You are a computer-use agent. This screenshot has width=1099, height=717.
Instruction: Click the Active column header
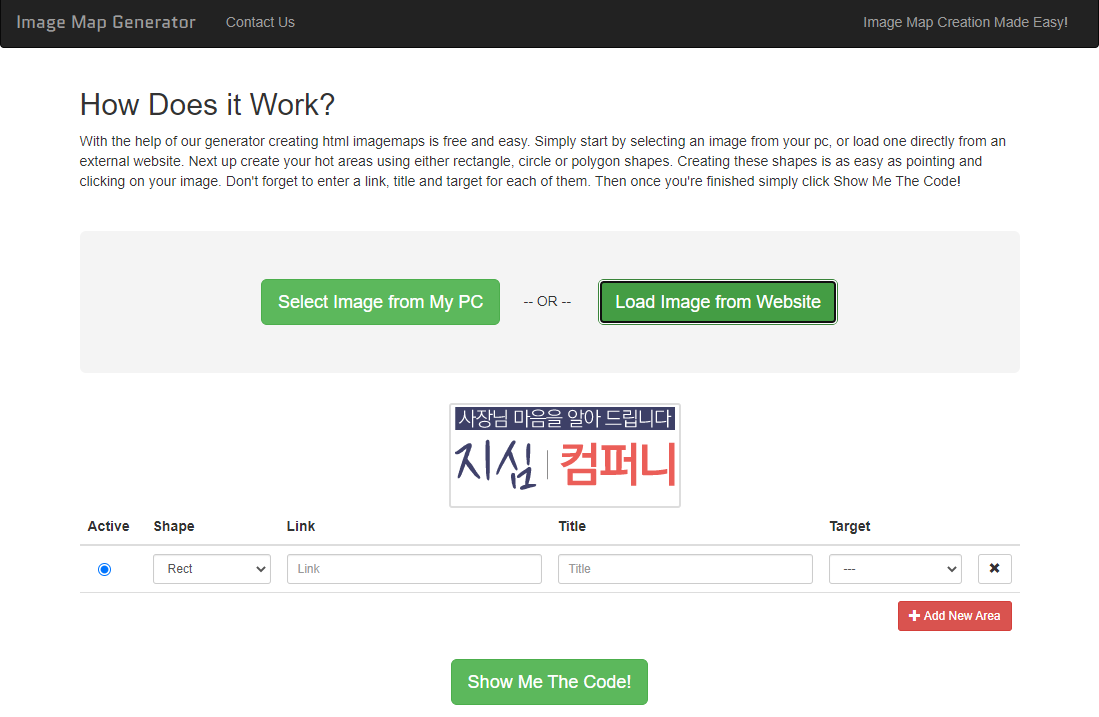109,526
